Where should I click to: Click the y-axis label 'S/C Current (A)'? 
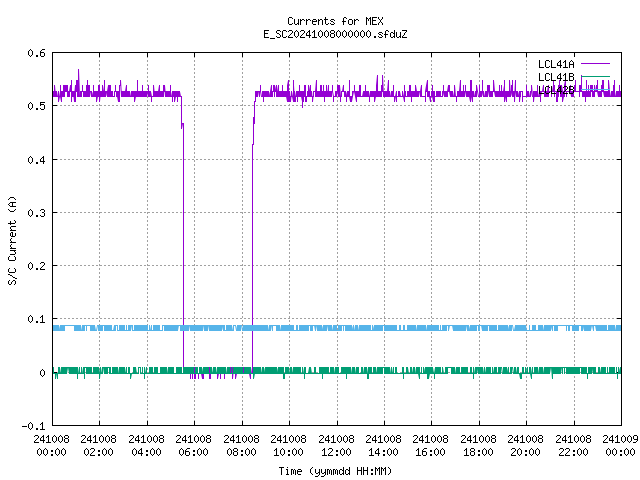12,240
